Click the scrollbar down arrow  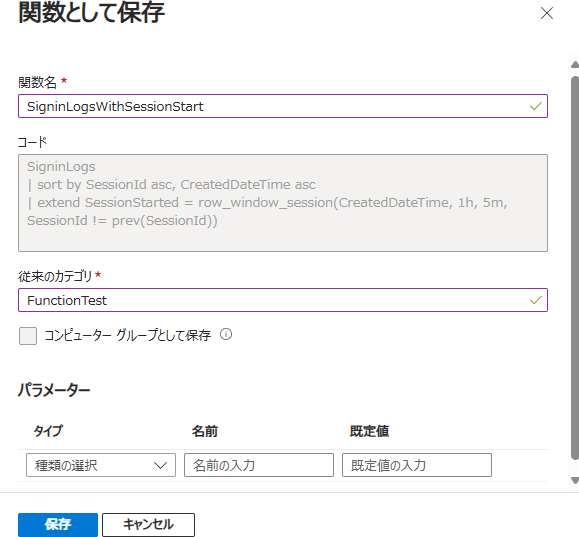(575, 480)
